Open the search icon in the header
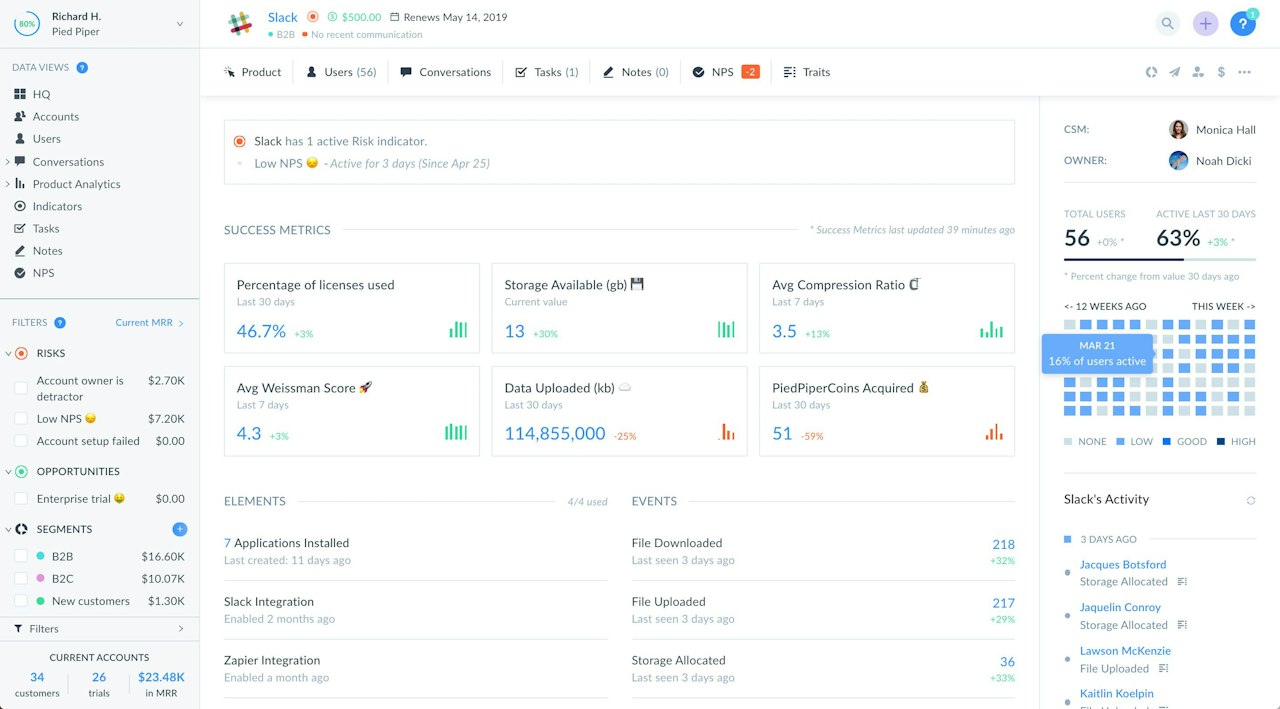Screen dimensions: 1280x709 coord(1167,24)
